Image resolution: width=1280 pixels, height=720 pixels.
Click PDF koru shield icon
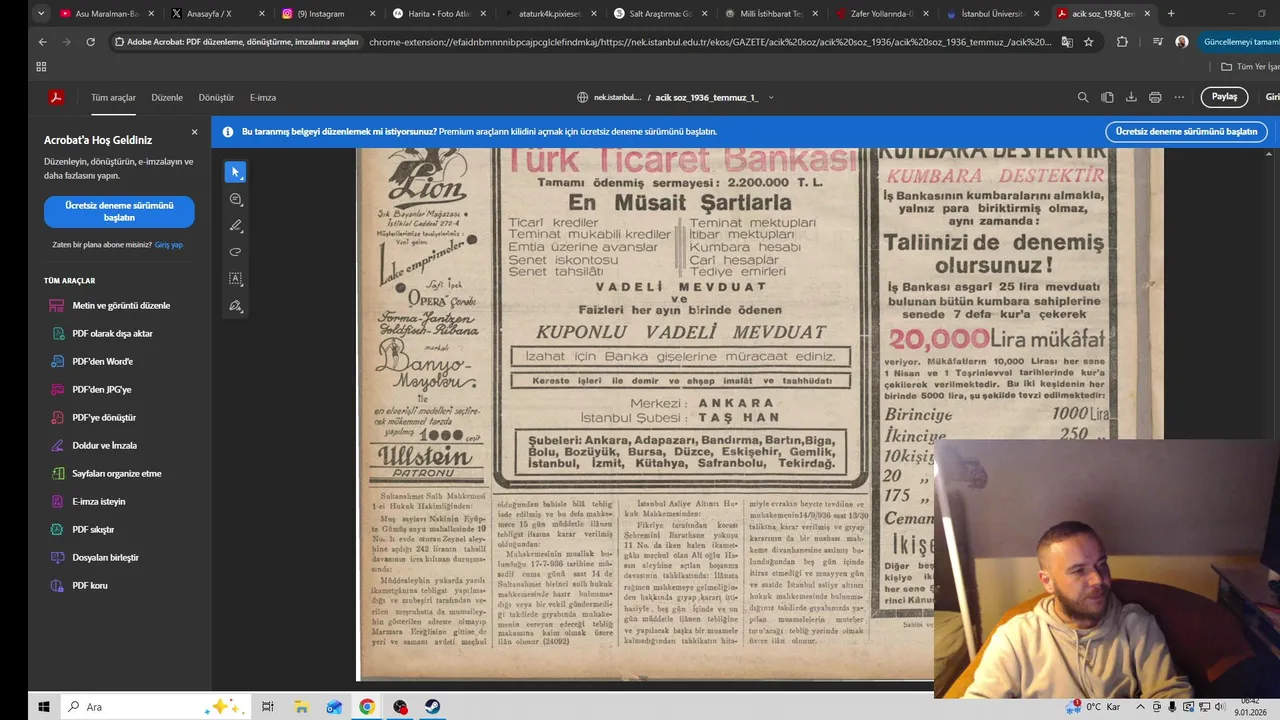point(57,585)
